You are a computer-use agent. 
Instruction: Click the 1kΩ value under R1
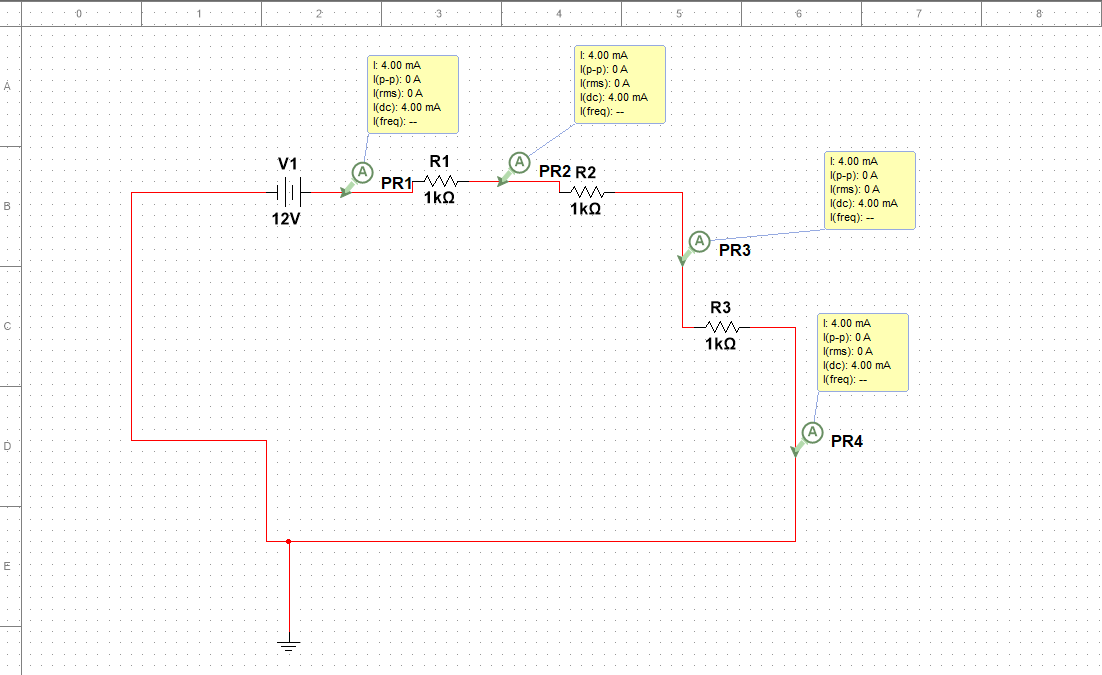click(x=439, y=198)
